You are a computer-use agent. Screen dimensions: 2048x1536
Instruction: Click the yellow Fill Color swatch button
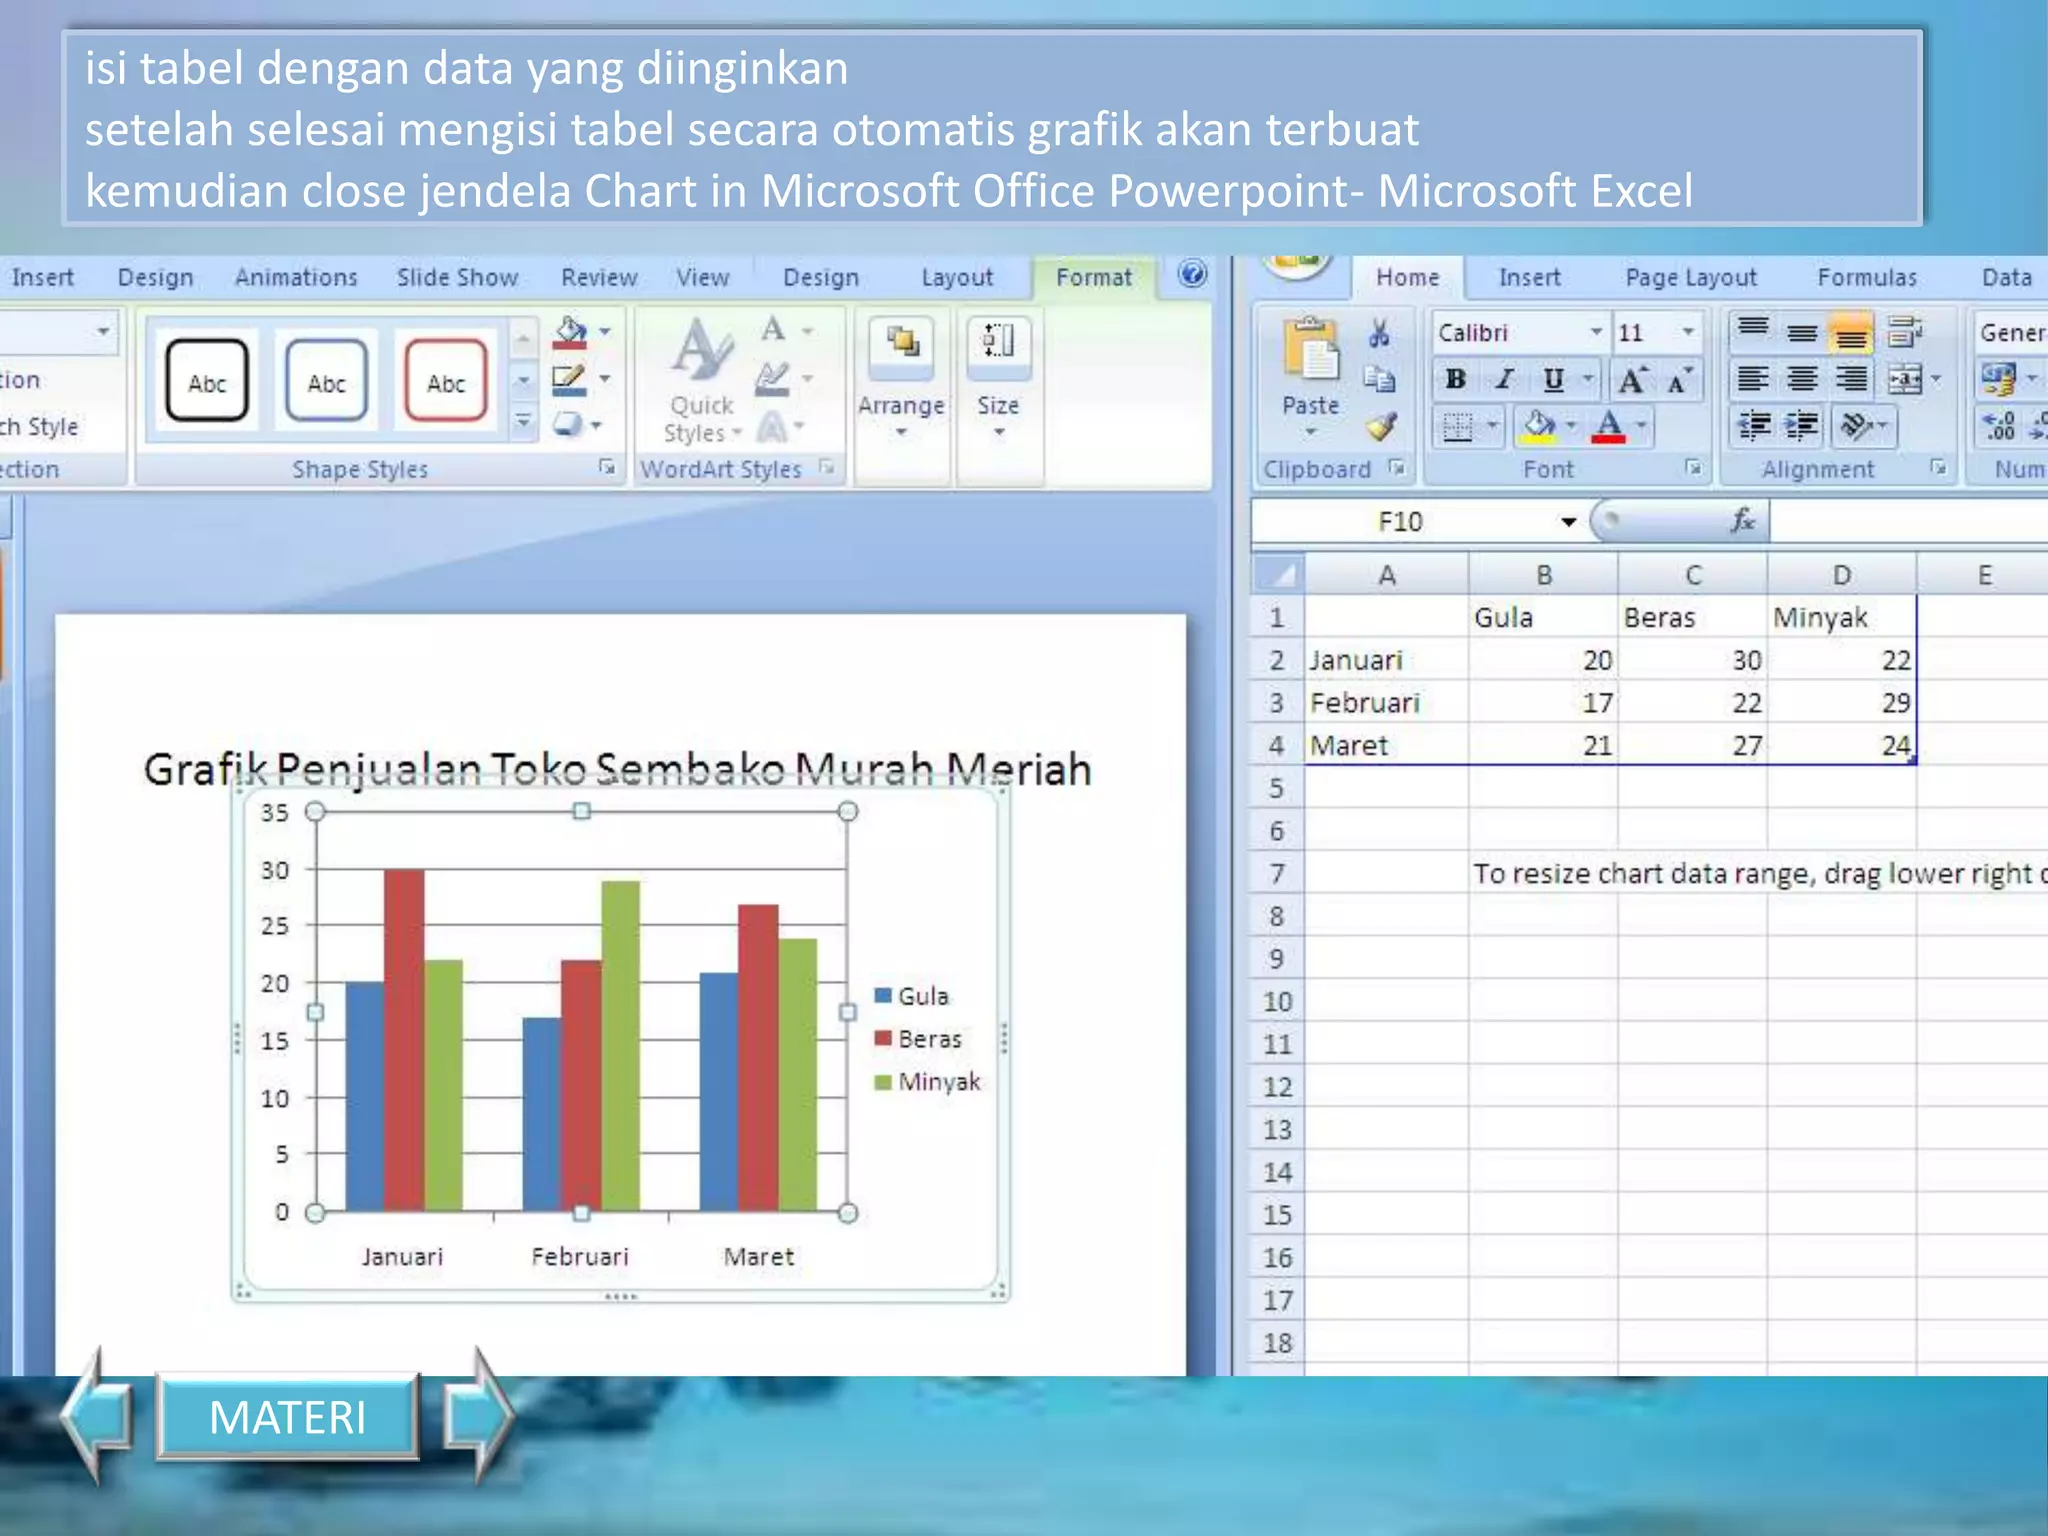click(x=1539, y=427)
